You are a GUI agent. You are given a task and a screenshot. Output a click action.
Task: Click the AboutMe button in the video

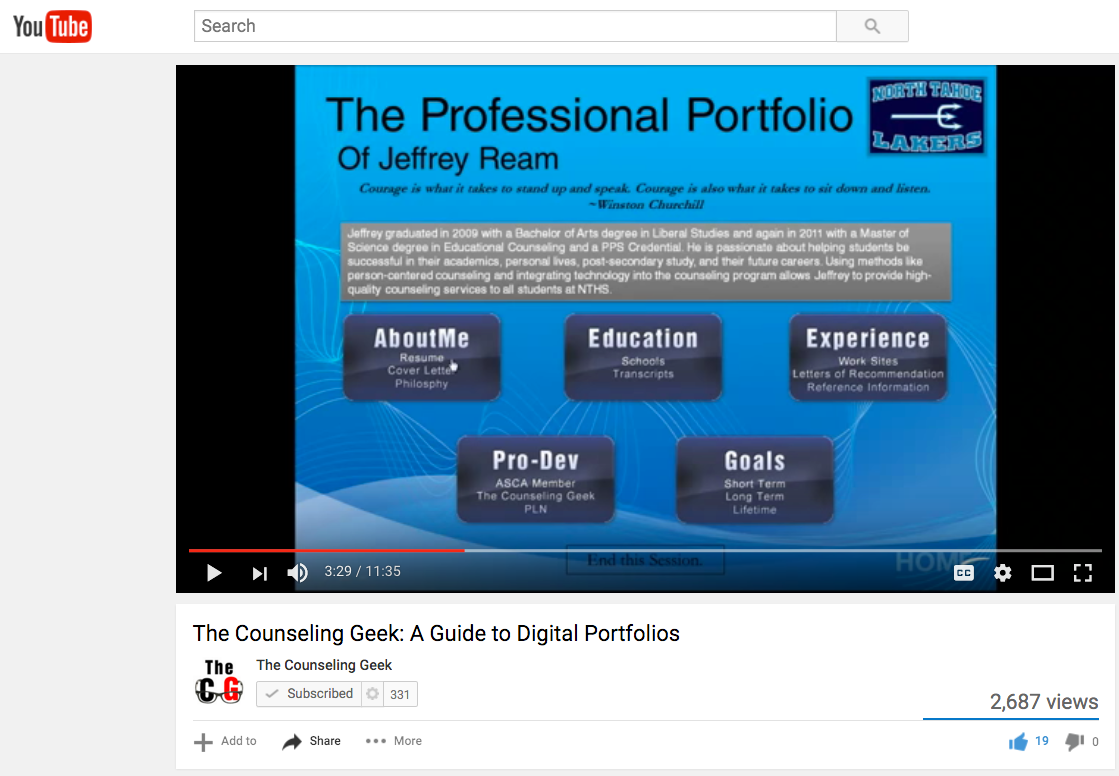[422, 357]
